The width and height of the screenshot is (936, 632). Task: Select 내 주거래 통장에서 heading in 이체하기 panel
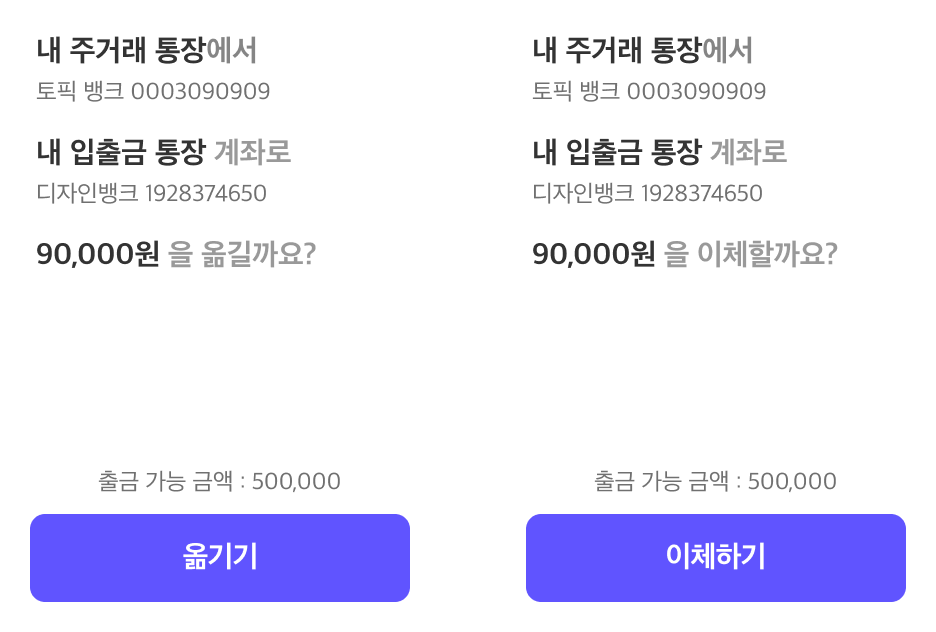pos(643,50)
